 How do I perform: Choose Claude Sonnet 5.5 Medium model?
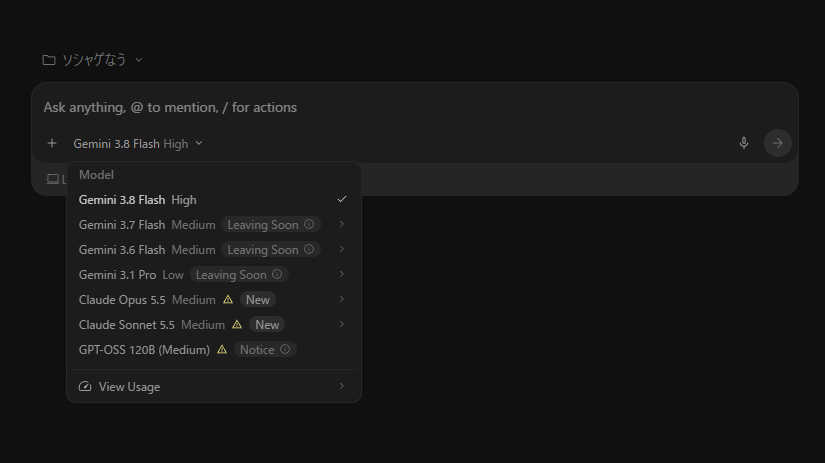214,325
